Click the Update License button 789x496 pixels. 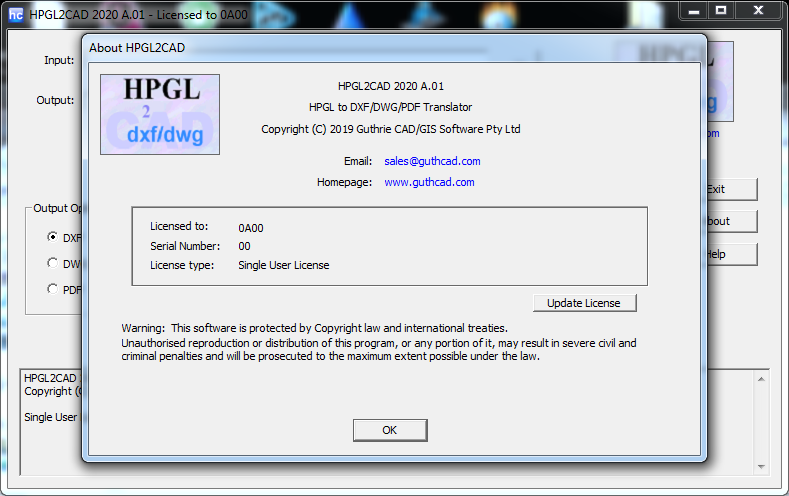tap(584, 303)
